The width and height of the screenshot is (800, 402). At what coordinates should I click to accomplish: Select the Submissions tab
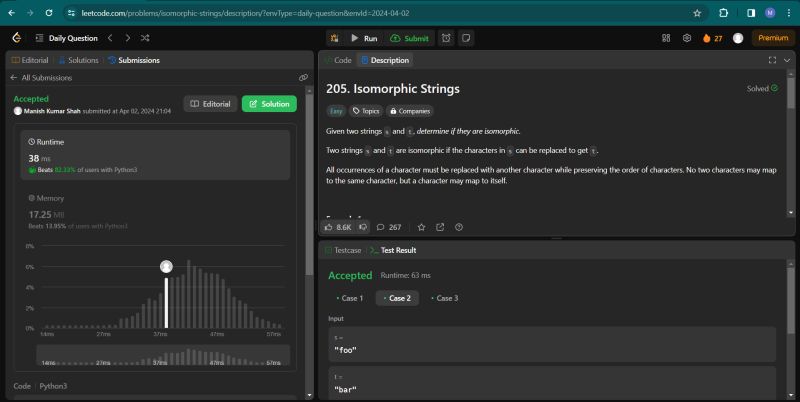click(134, 60)
